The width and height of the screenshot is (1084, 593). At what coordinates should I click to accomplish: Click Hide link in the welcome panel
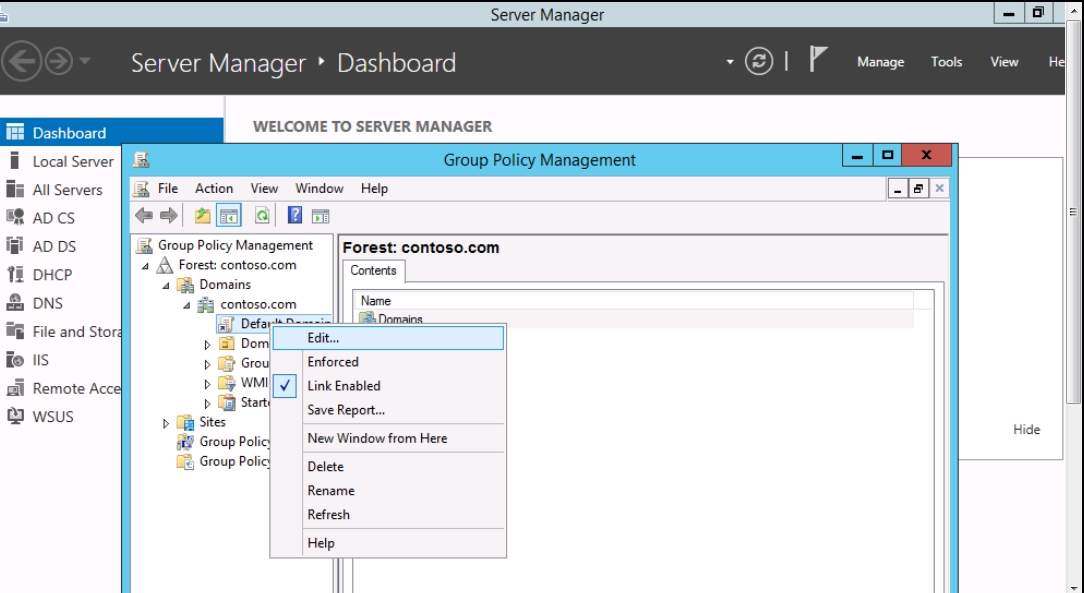[x=1026, y=429]
